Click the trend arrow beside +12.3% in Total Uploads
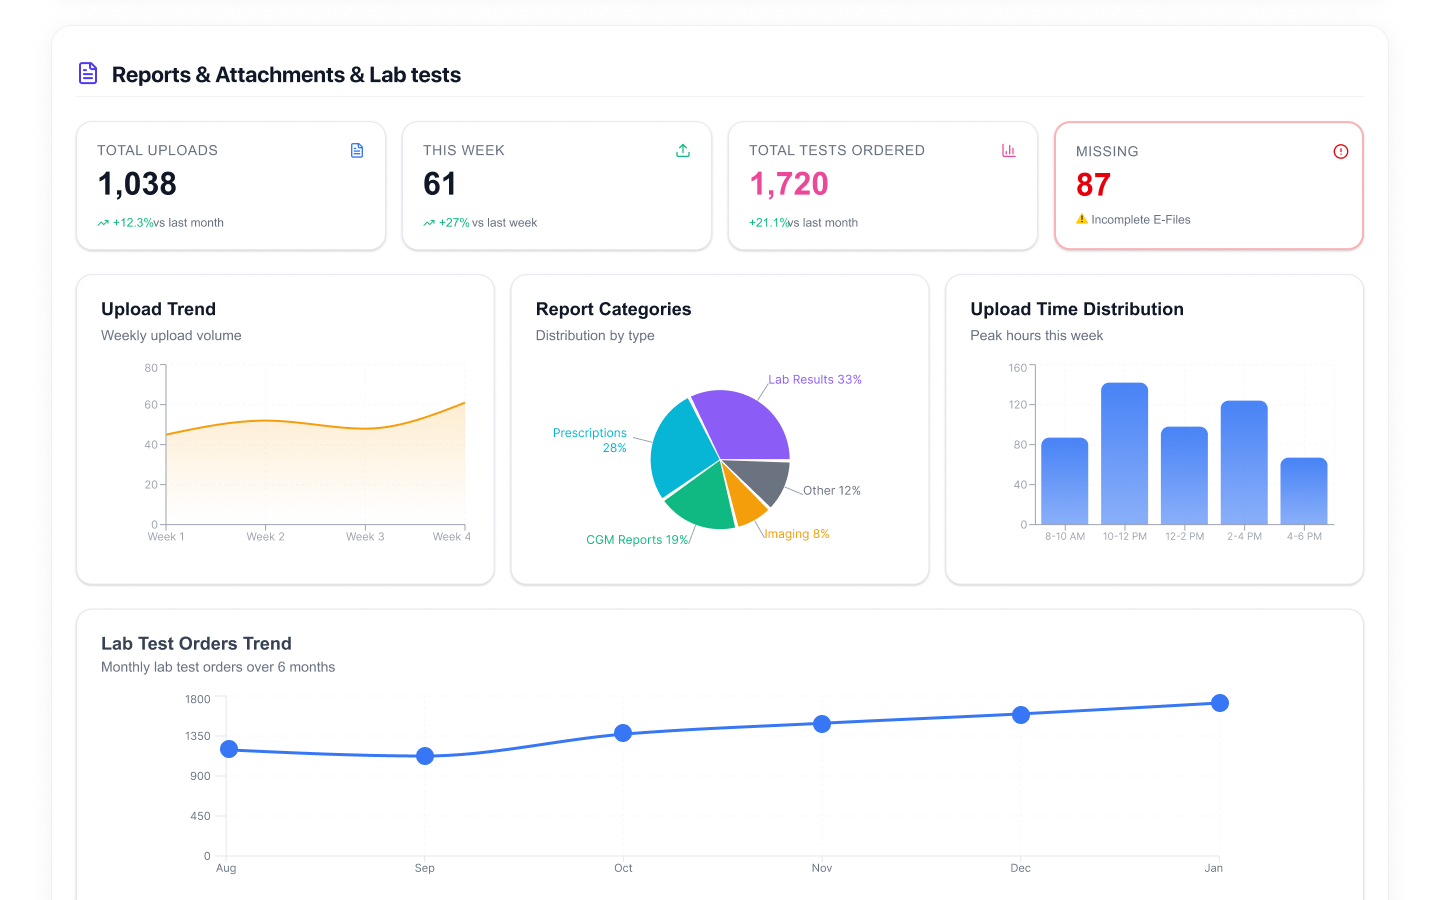 click(103, 223)
